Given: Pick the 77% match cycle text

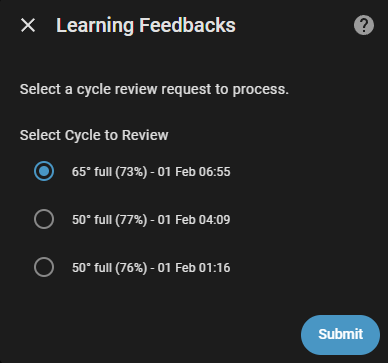Looking at the screenshot, I should click(151, 220).
